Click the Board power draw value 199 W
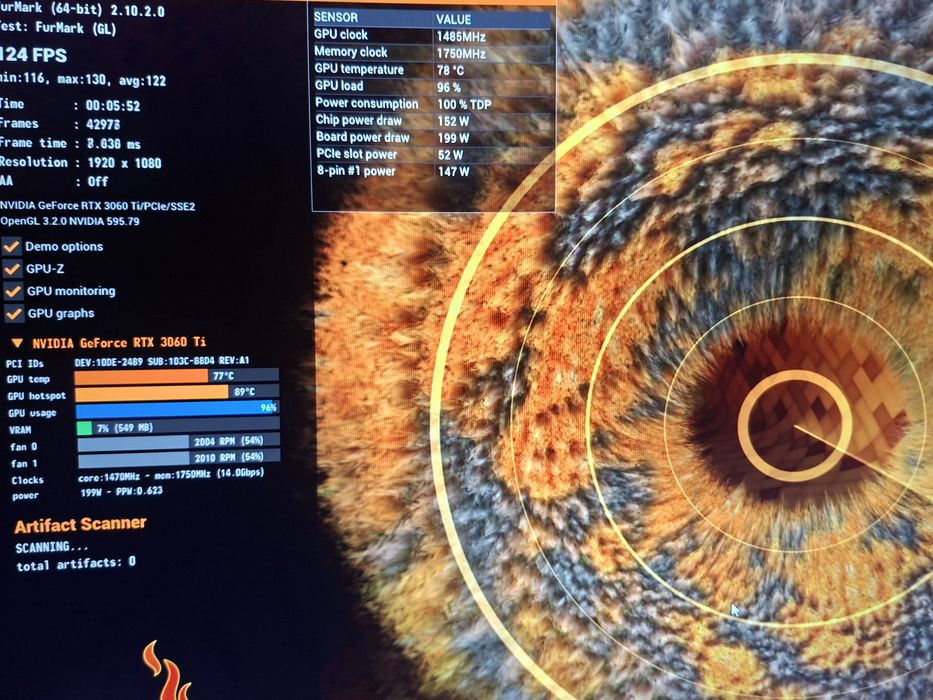933x700 pixels. click(x=453, y=139)
